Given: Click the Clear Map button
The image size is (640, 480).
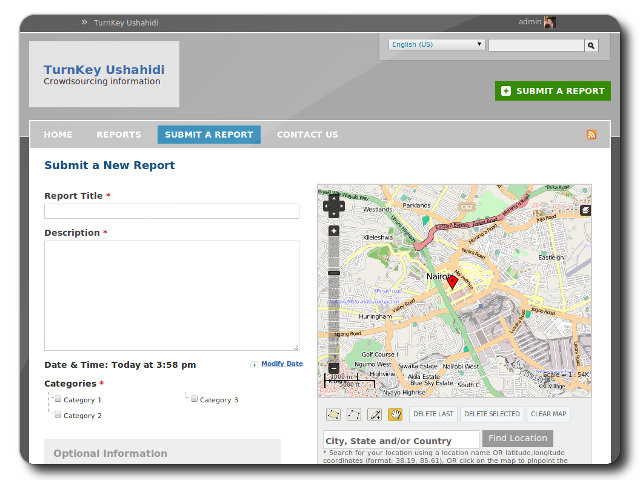Looking at the screenshot, I should [548, 414].
